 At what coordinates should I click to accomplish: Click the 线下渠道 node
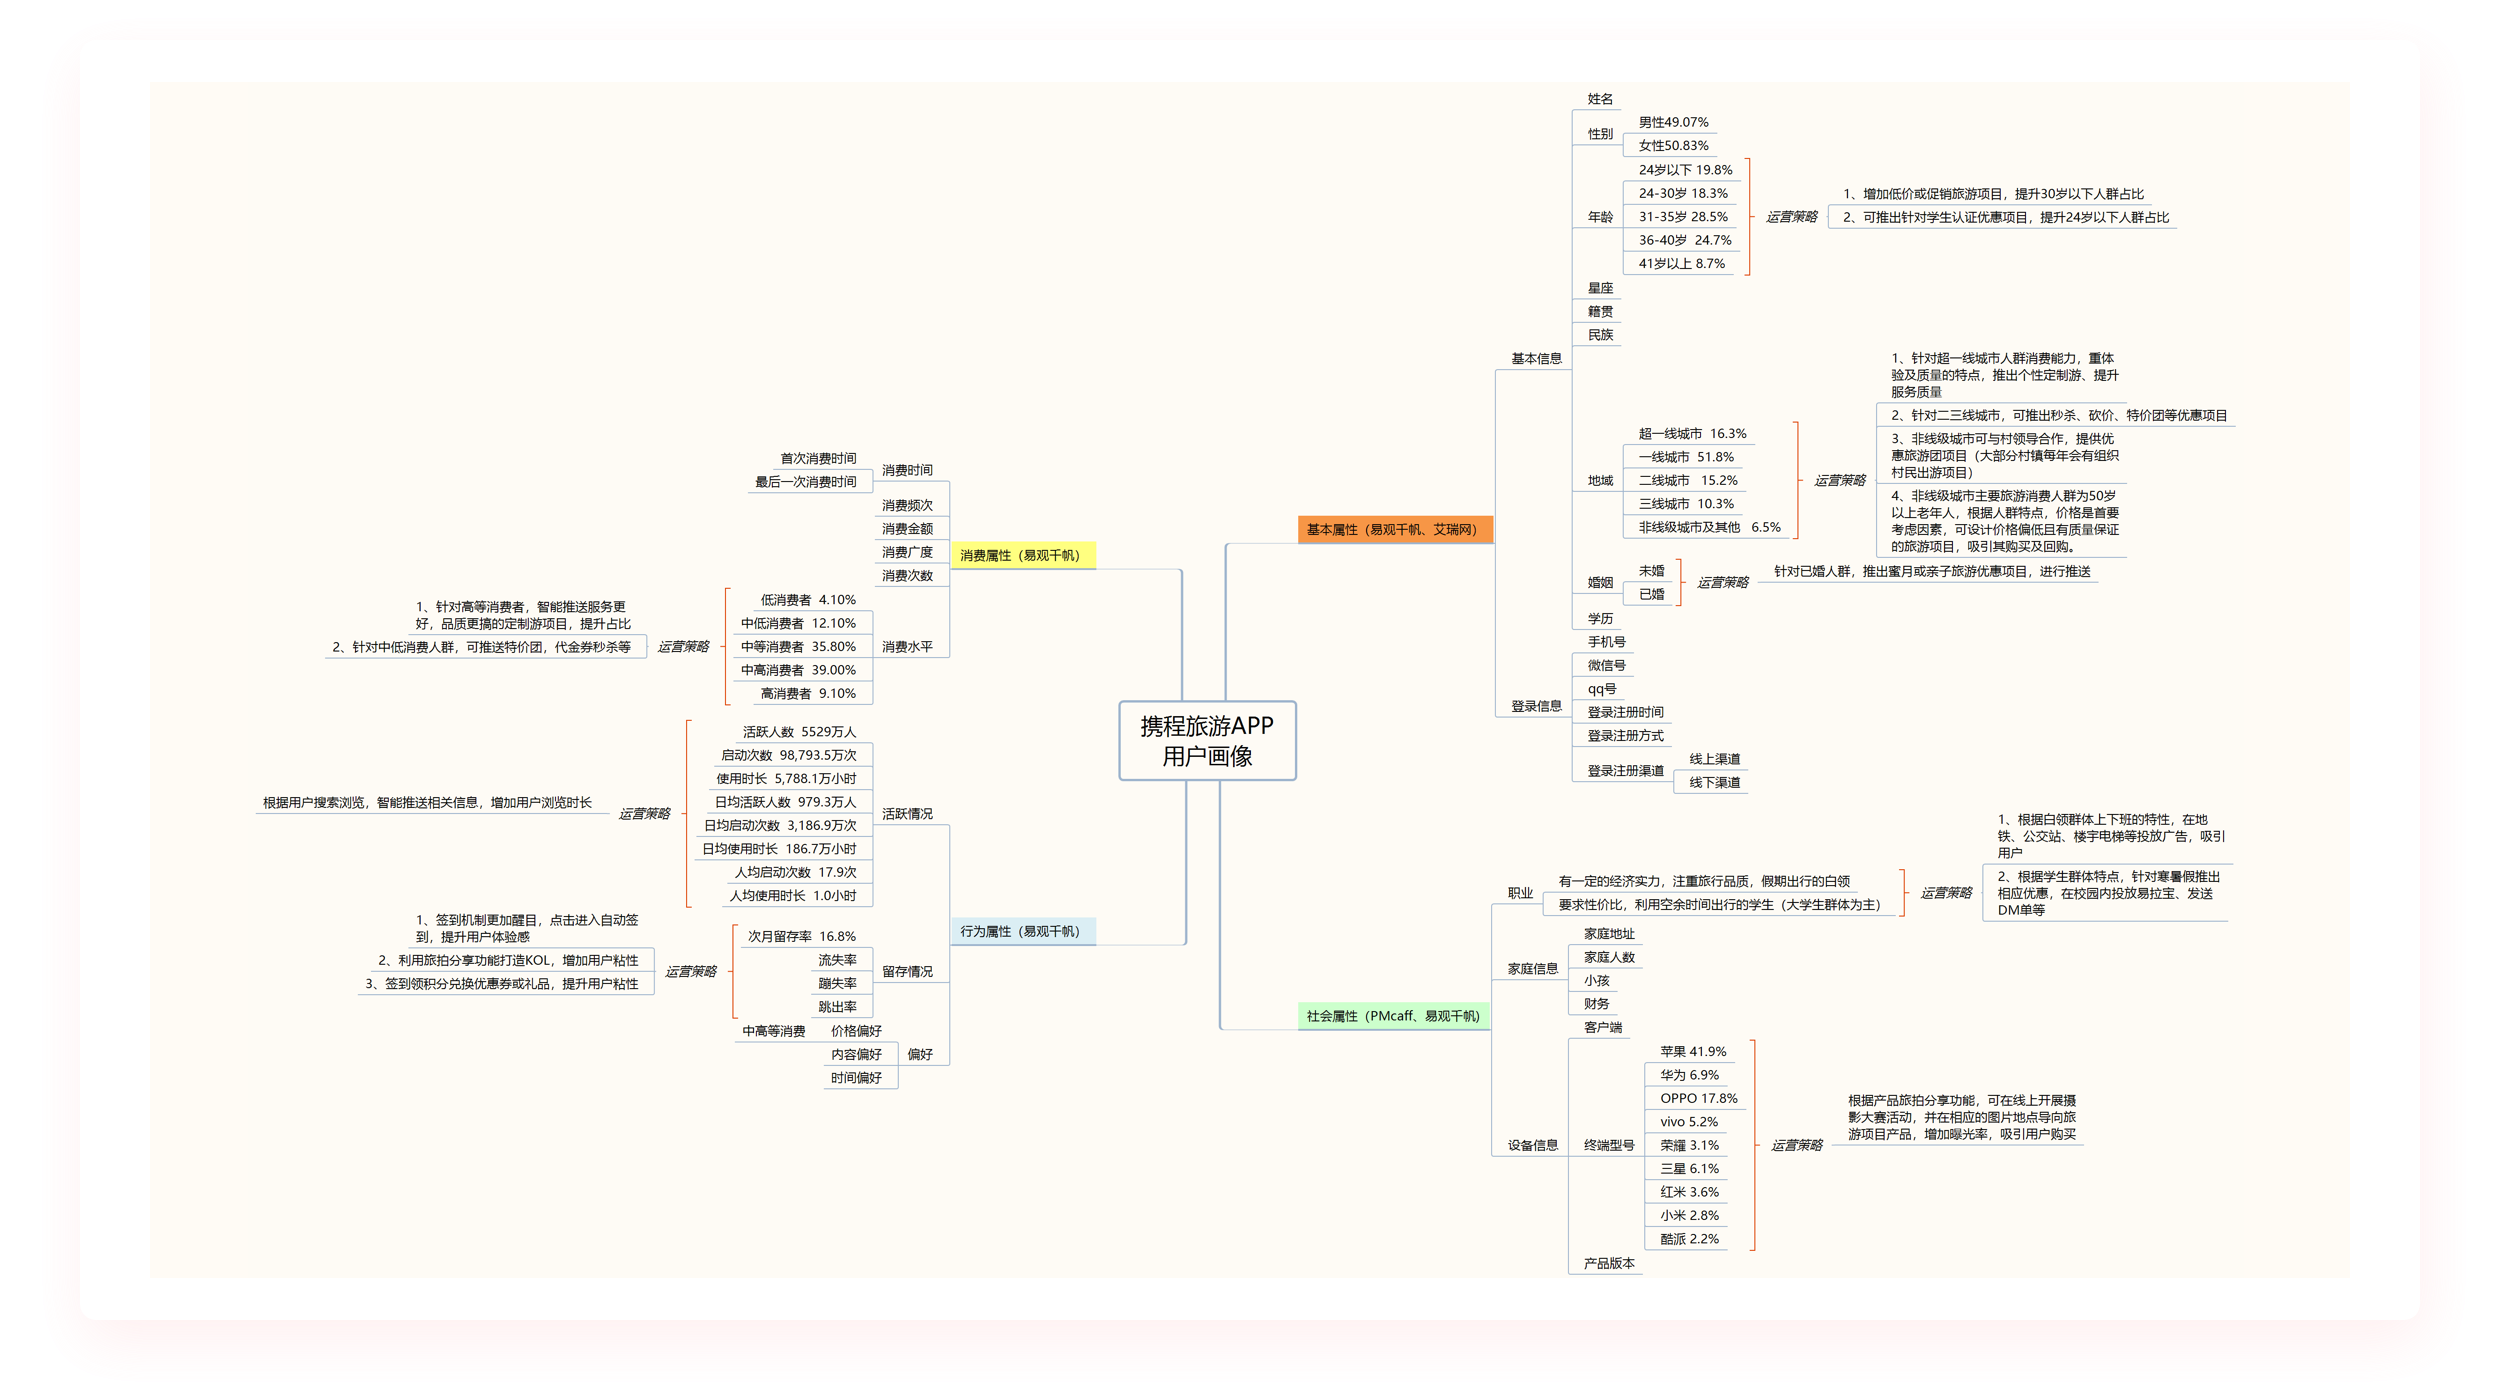click(1714, 782)
